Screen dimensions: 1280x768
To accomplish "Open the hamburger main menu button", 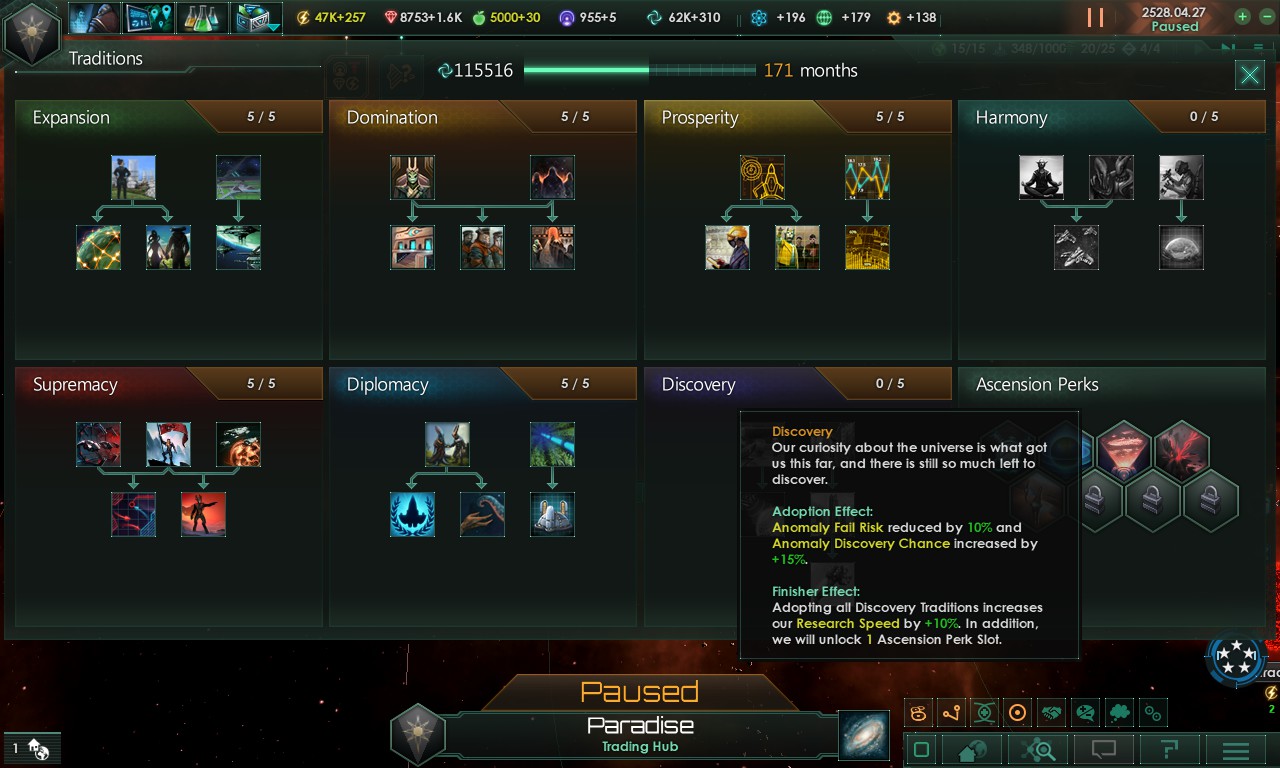I will pyautogui.click(x=1236, y=750).
